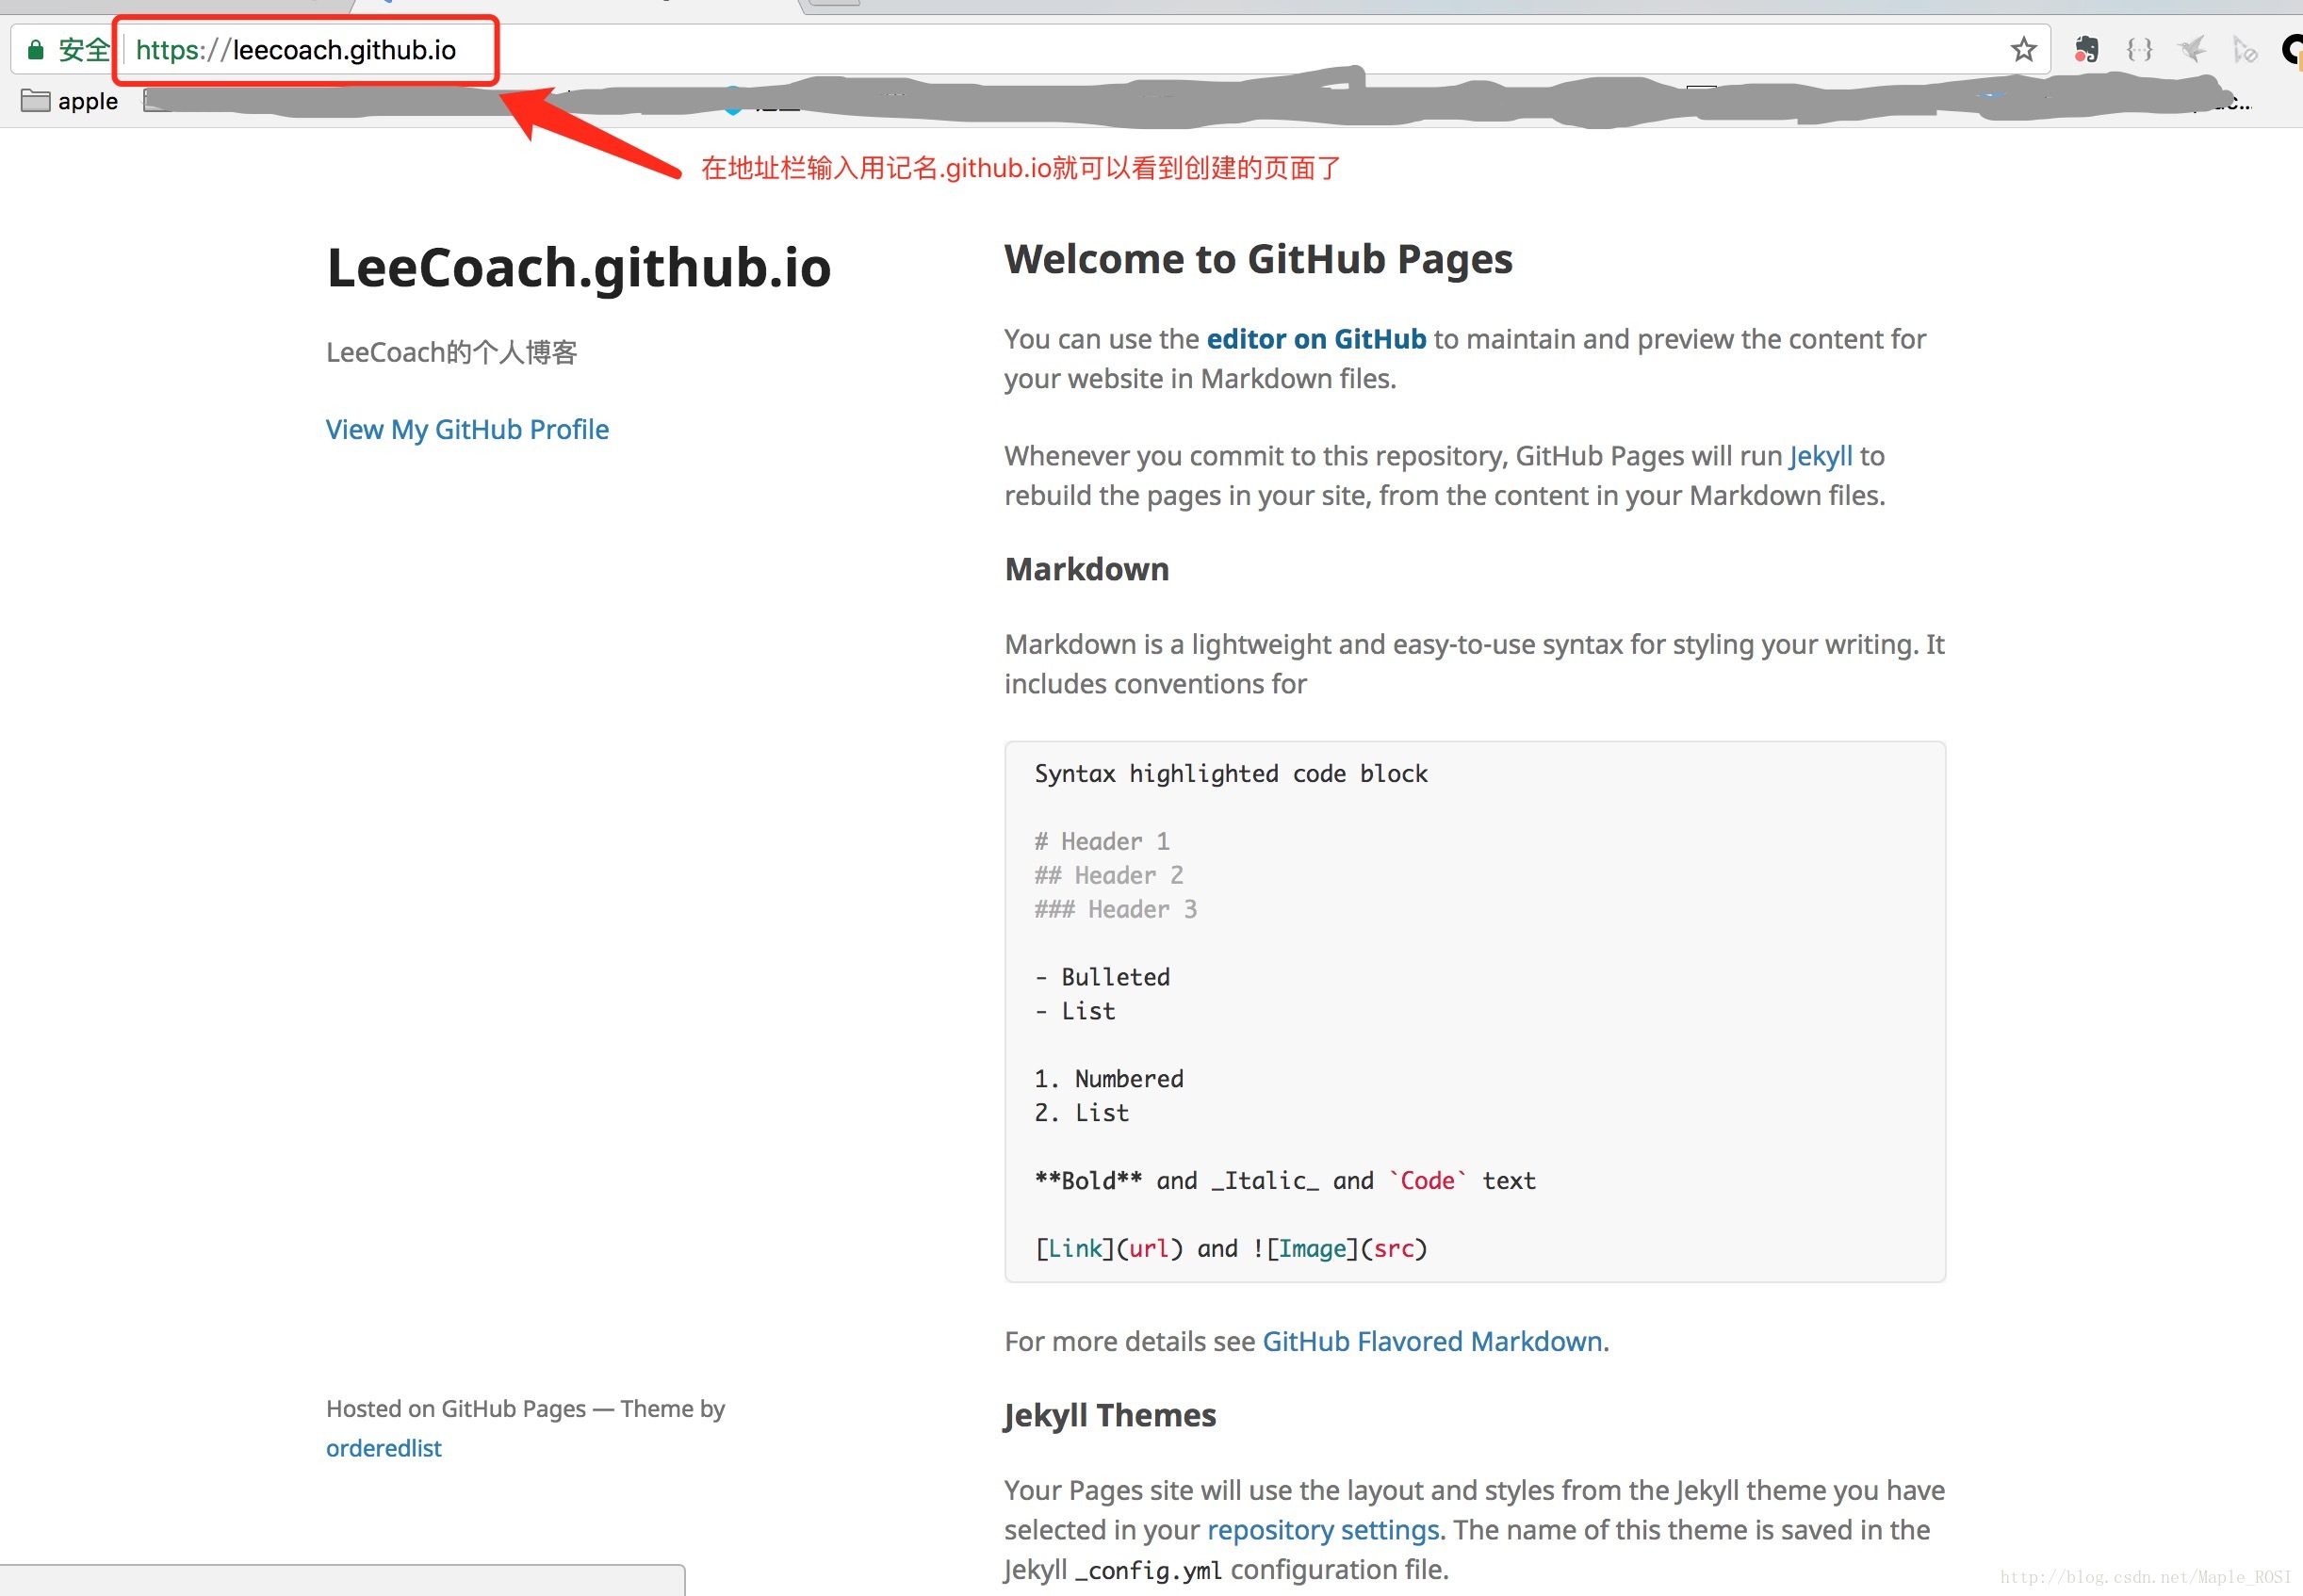Image resolution: width=2303 pixels, height=1596 pixels.
Task: Click the LeeCoach.github.io site title
Action: click(579, 268)
